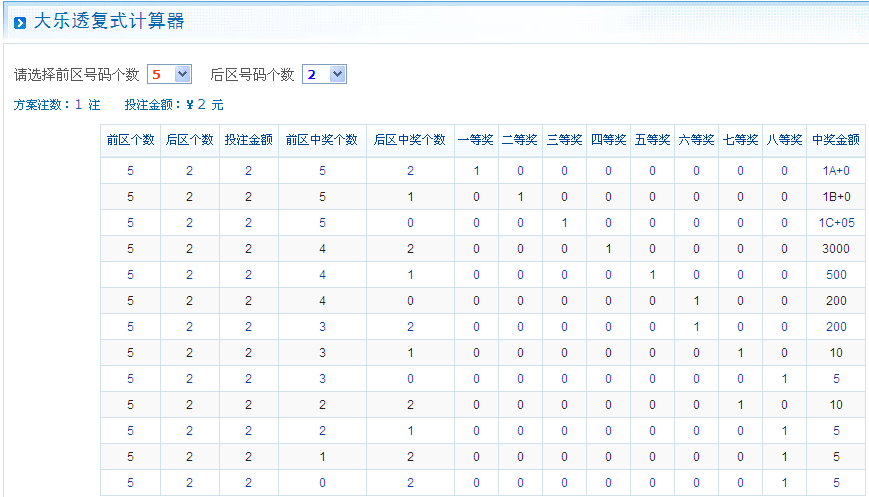Image resolution: width=869 pixels, height=497 pixels.
Task: Open the 后区号码个数 dropdown showing 2
Action: [x=324, y=74]
